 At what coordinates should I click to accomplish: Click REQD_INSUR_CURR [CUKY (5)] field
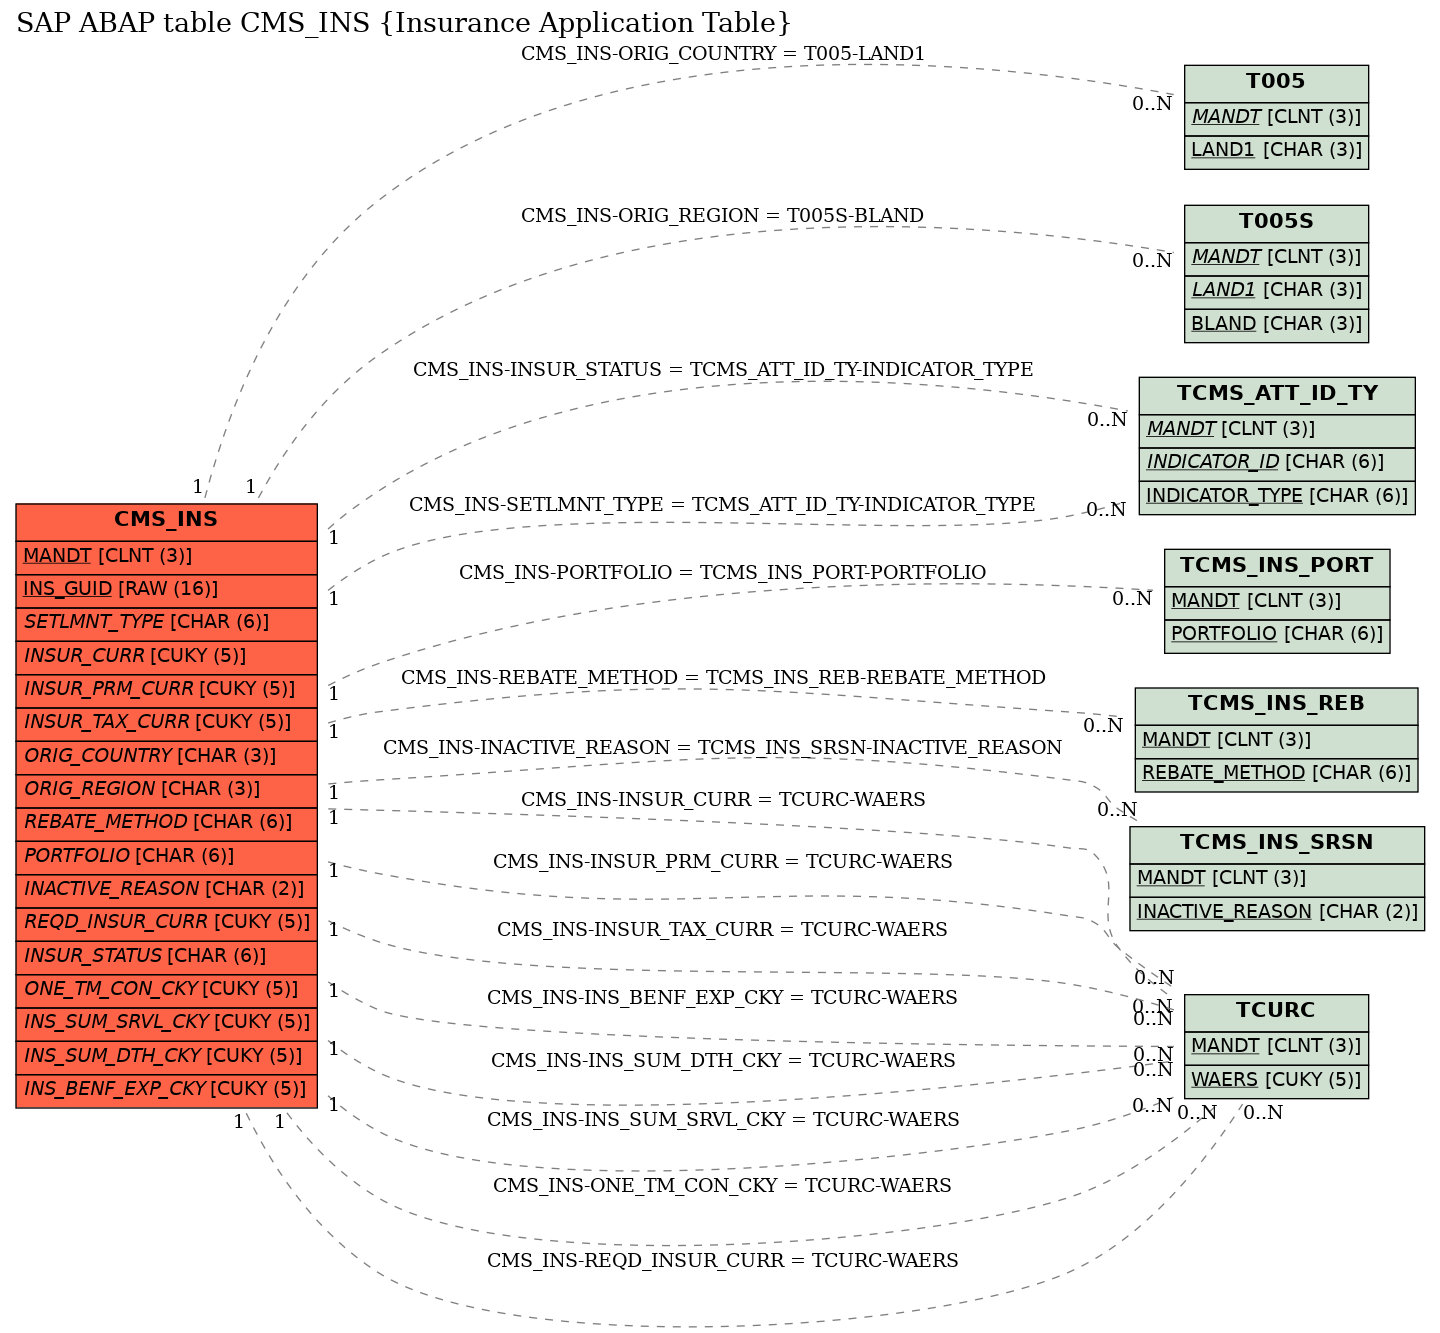pyautogui.click(x=166, y=922)
